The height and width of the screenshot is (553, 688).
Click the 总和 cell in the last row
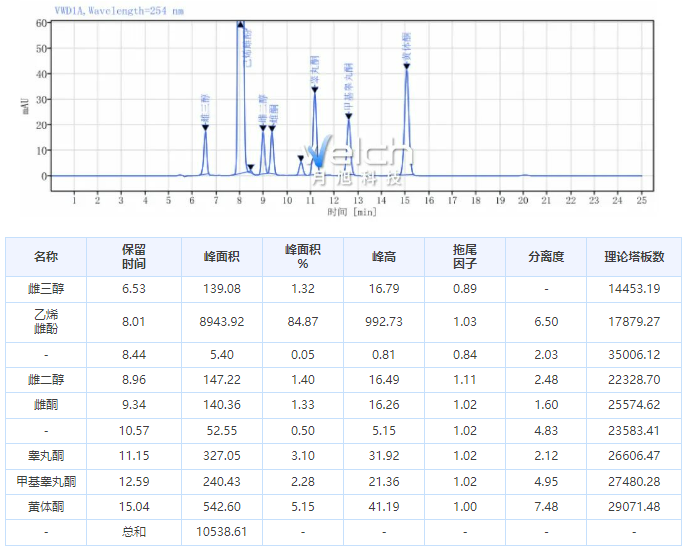134,532
